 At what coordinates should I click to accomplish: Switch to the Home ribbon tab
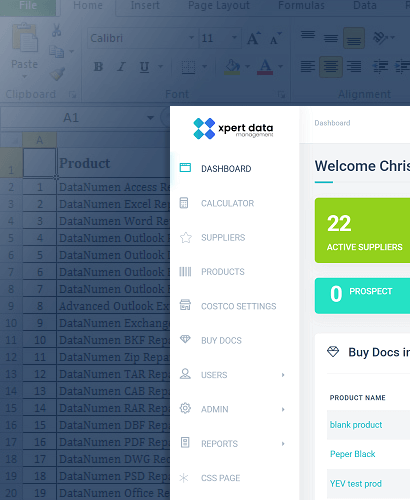tap(88, 6)
